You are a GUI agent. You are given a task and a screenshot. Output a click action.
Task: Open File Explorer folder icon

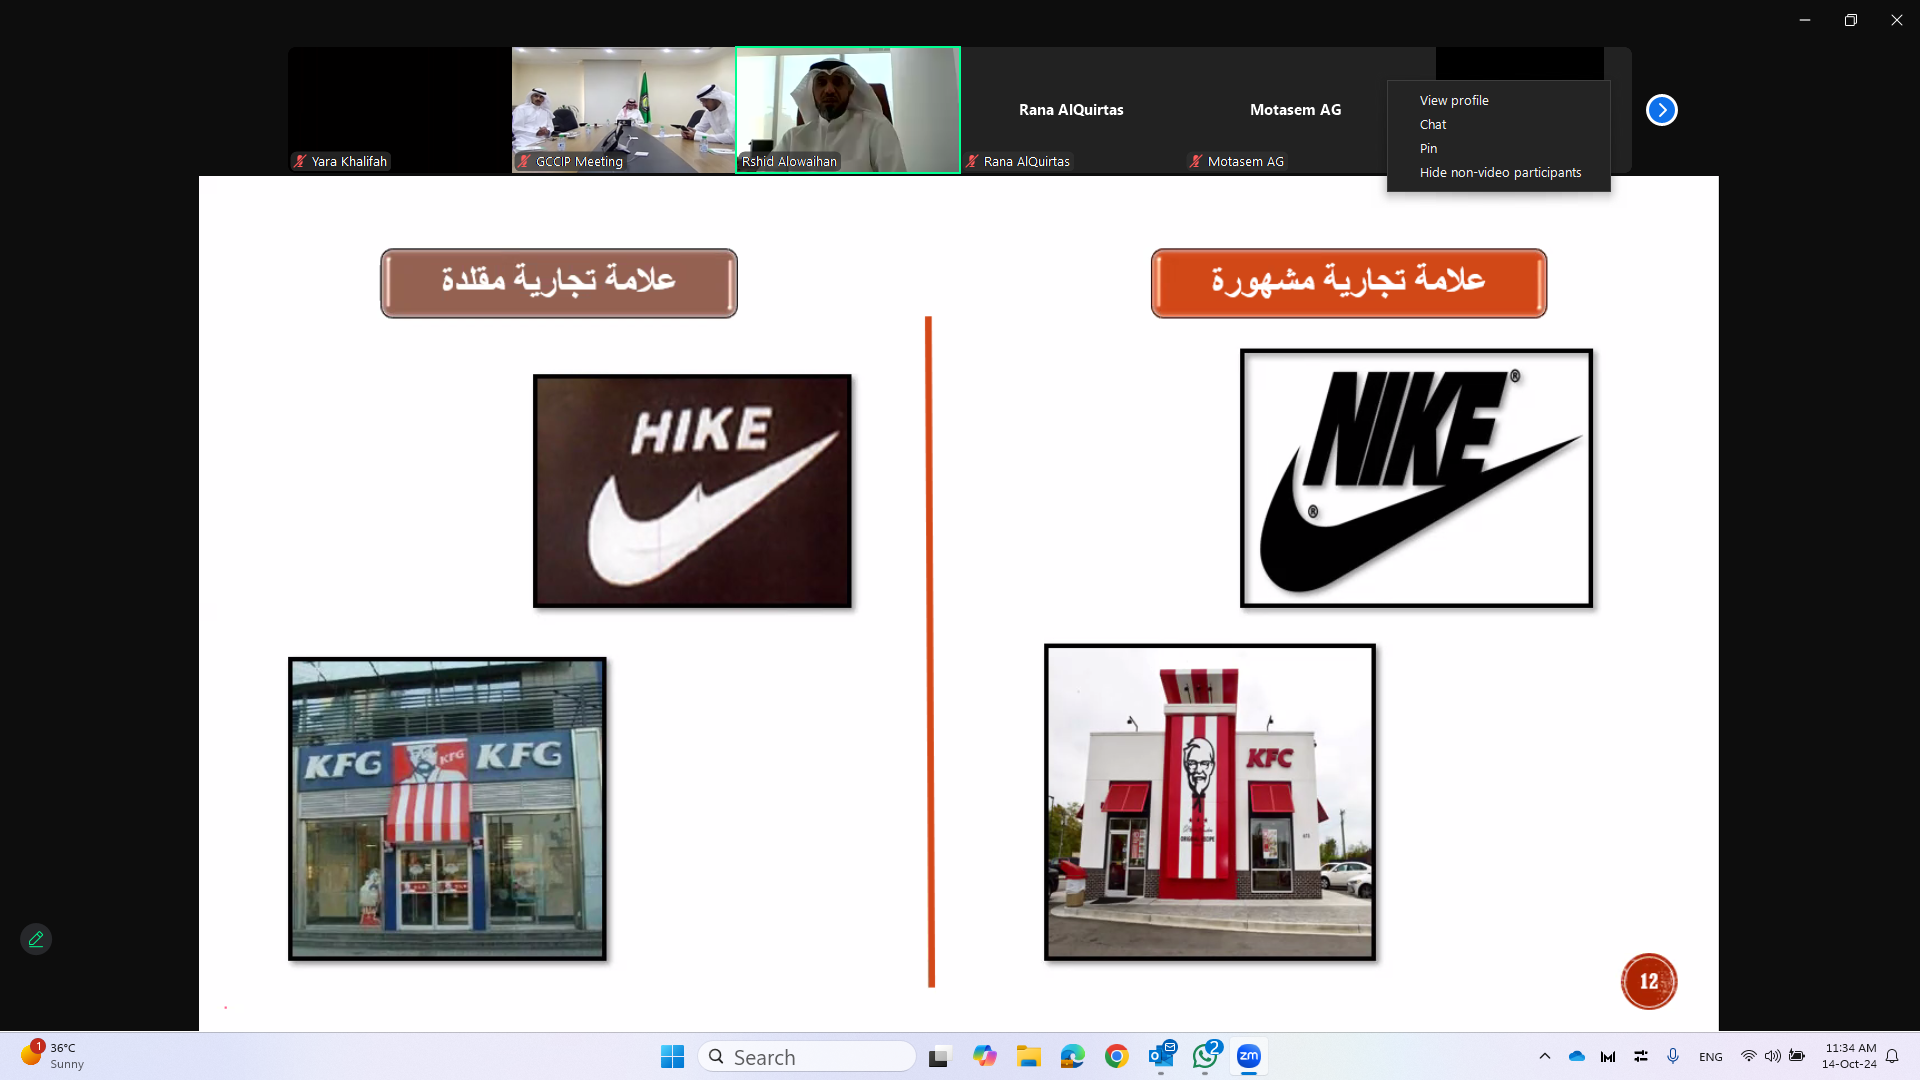point(1029,1056)
